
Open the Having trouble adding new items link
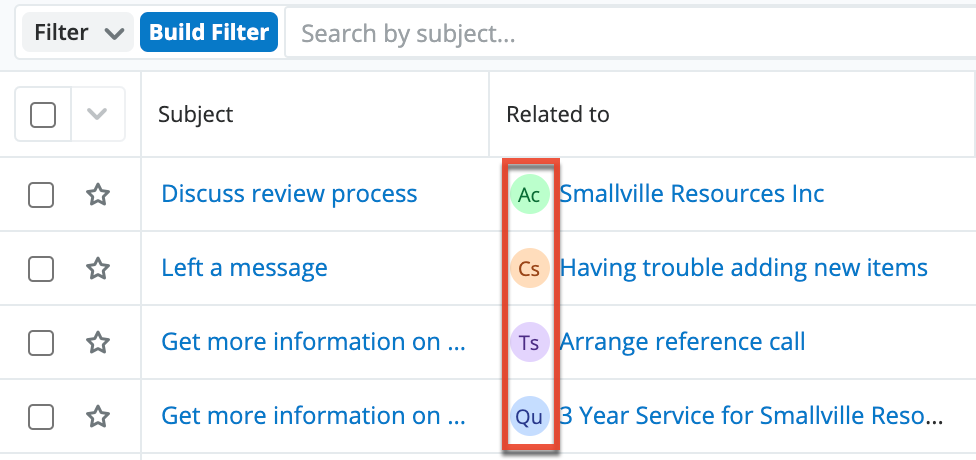pos(744,268)
